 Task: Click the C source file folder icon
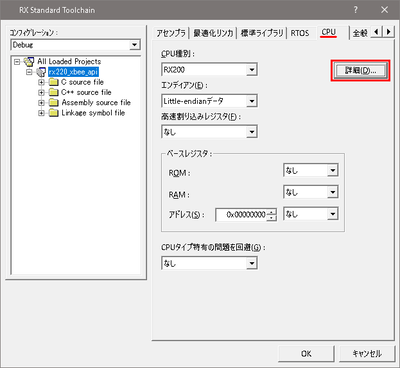click(54, 82)
